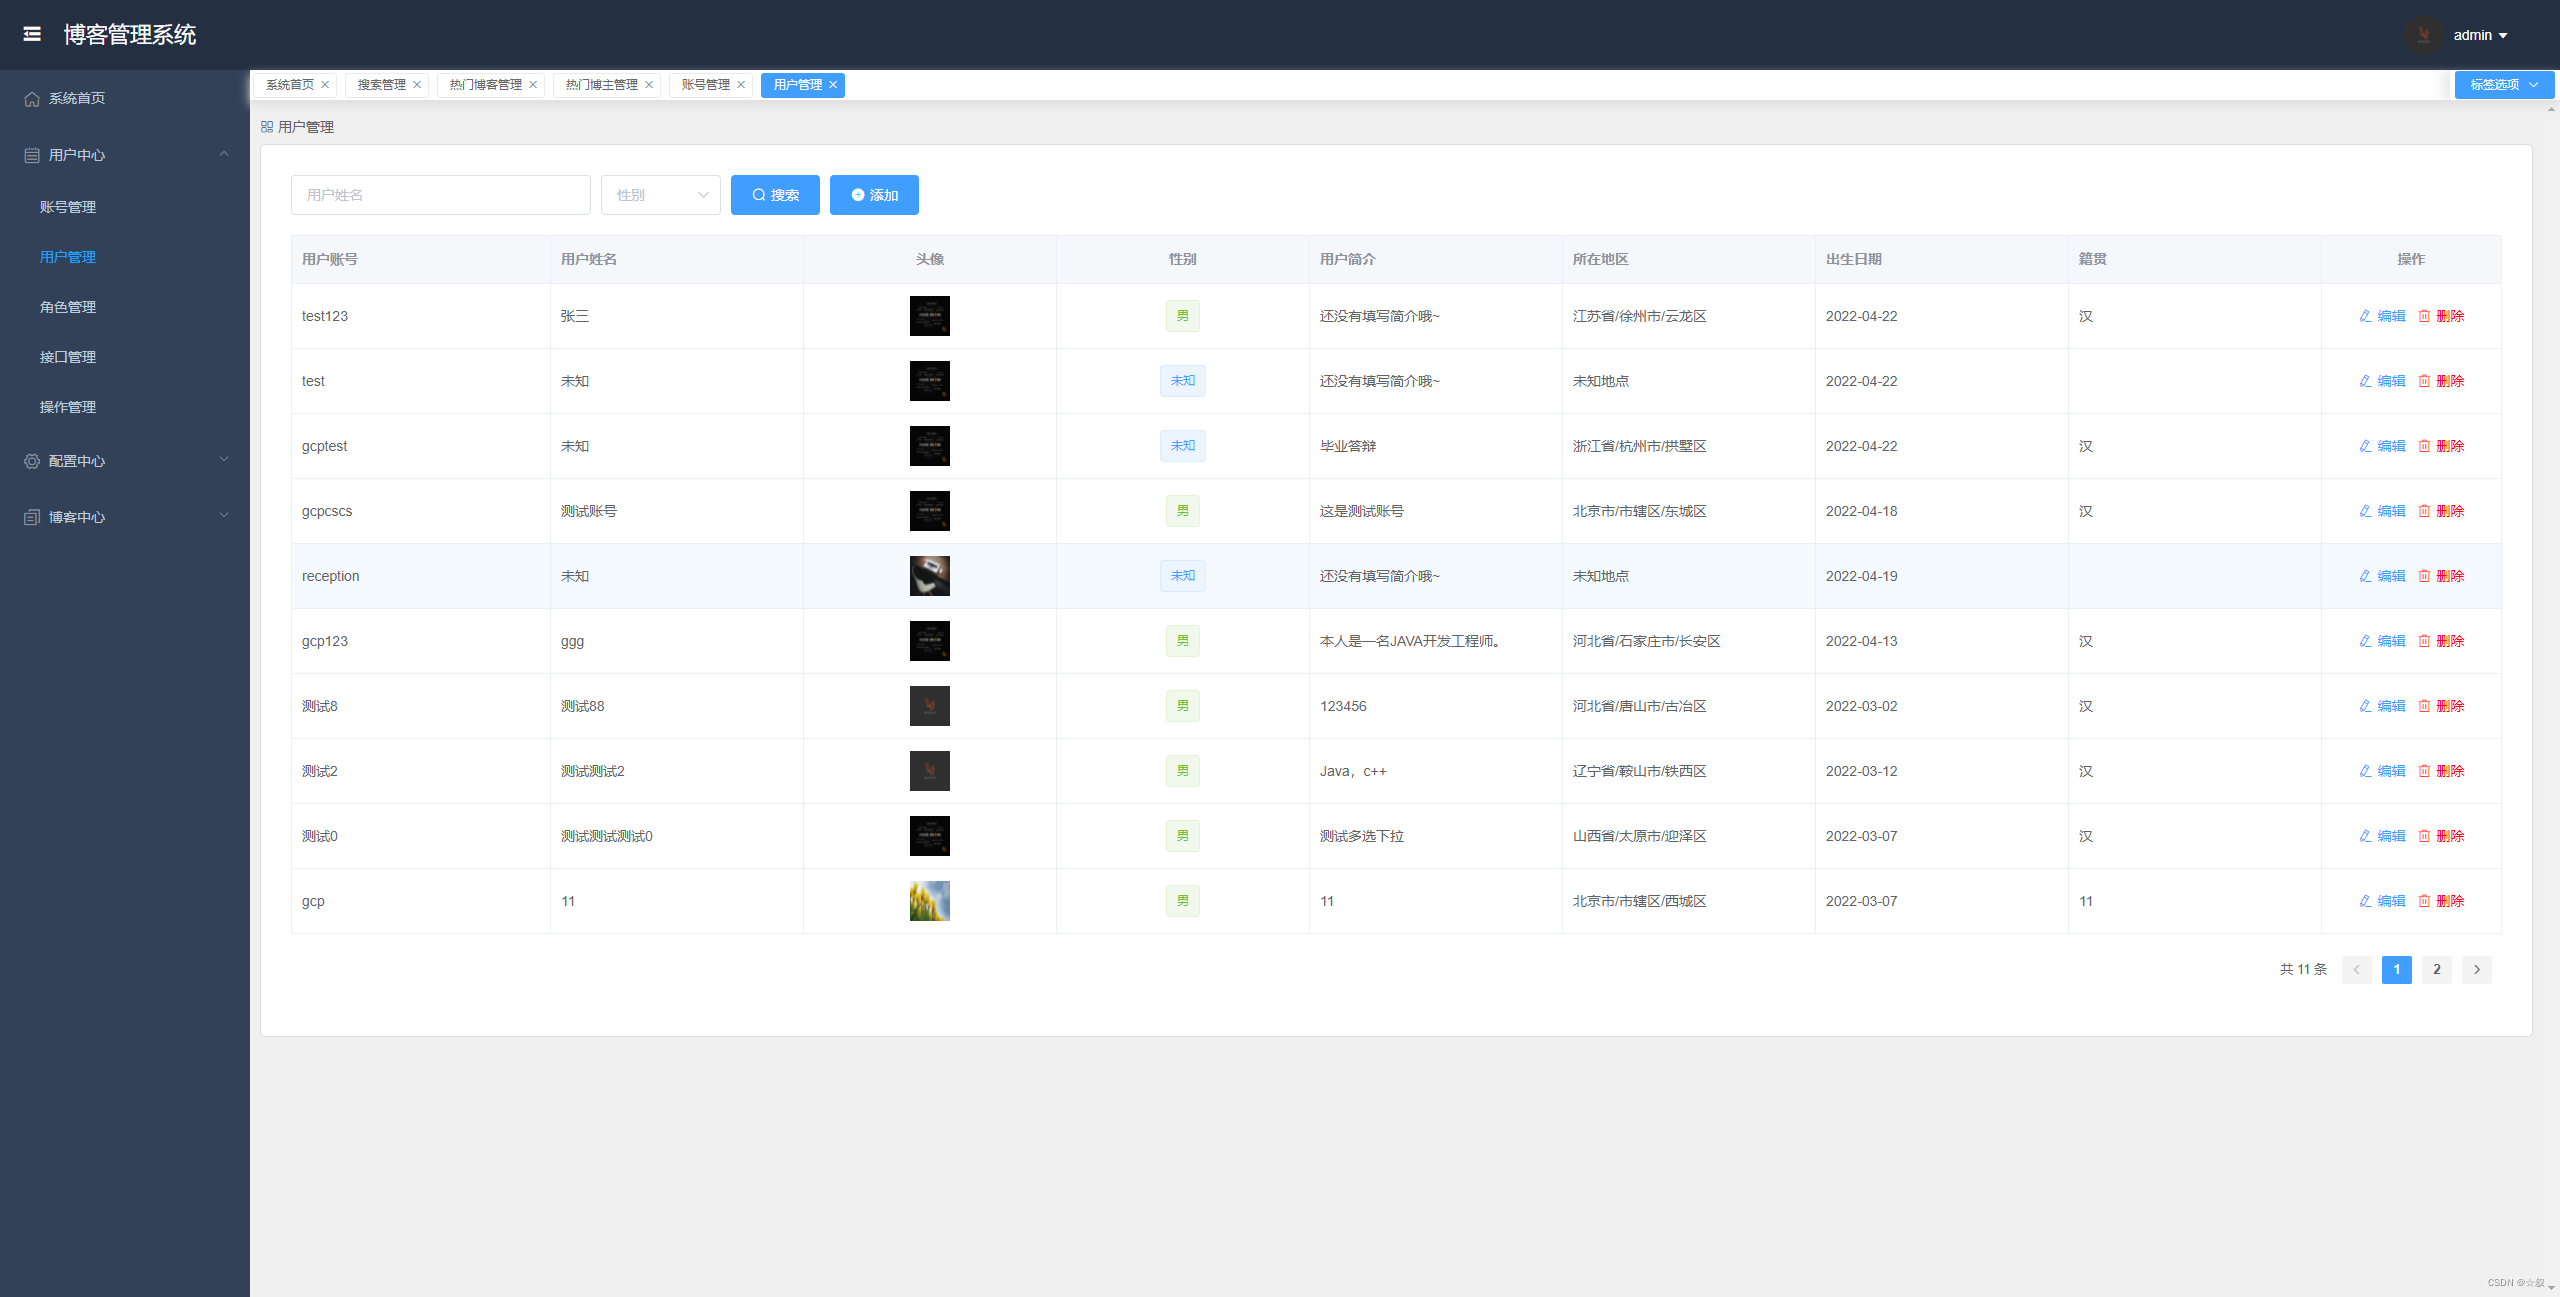Image resolution: width=2560 pixels, height=1297 pixels.
Task: Open the 标签选项 dropdown button
Action: pyautogui.click(x=2503, y=85)
